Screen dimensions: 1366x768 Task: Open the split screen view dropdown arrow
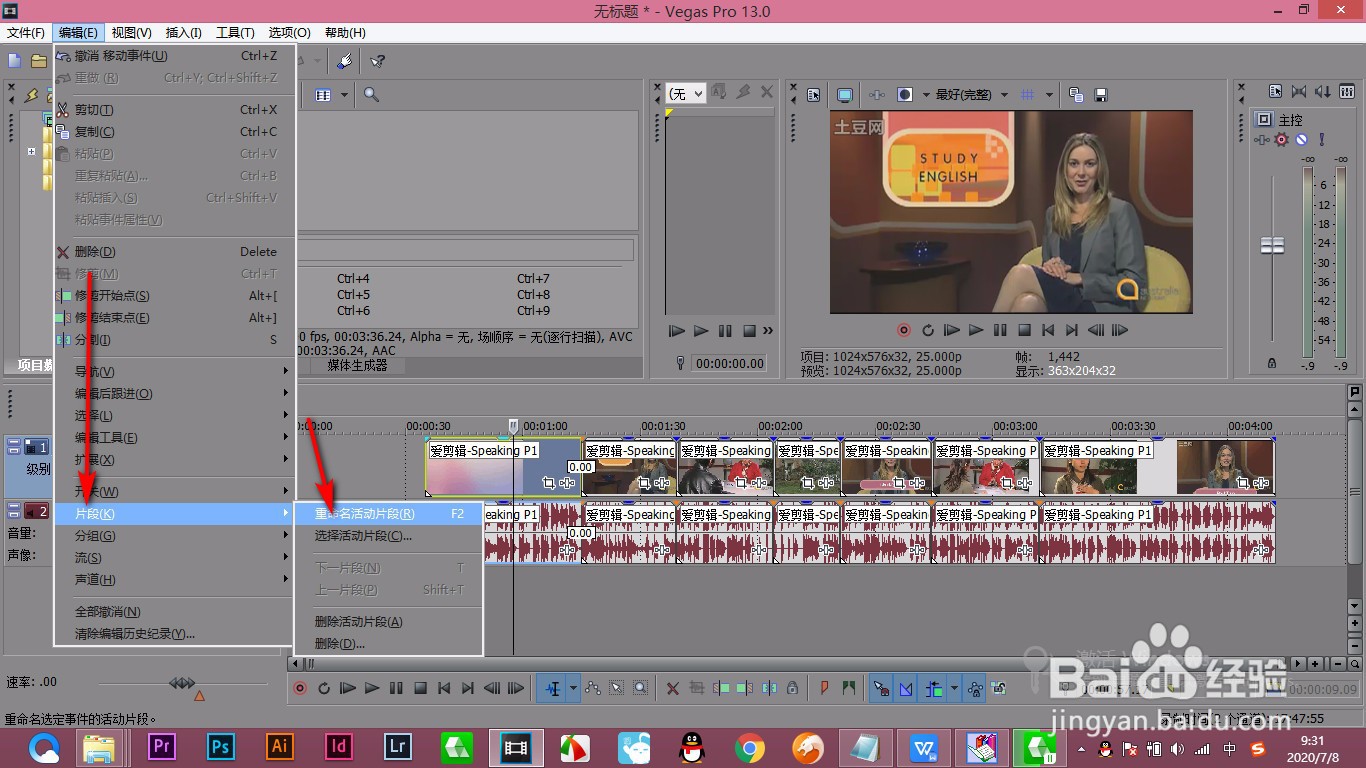tap(926, 95)
